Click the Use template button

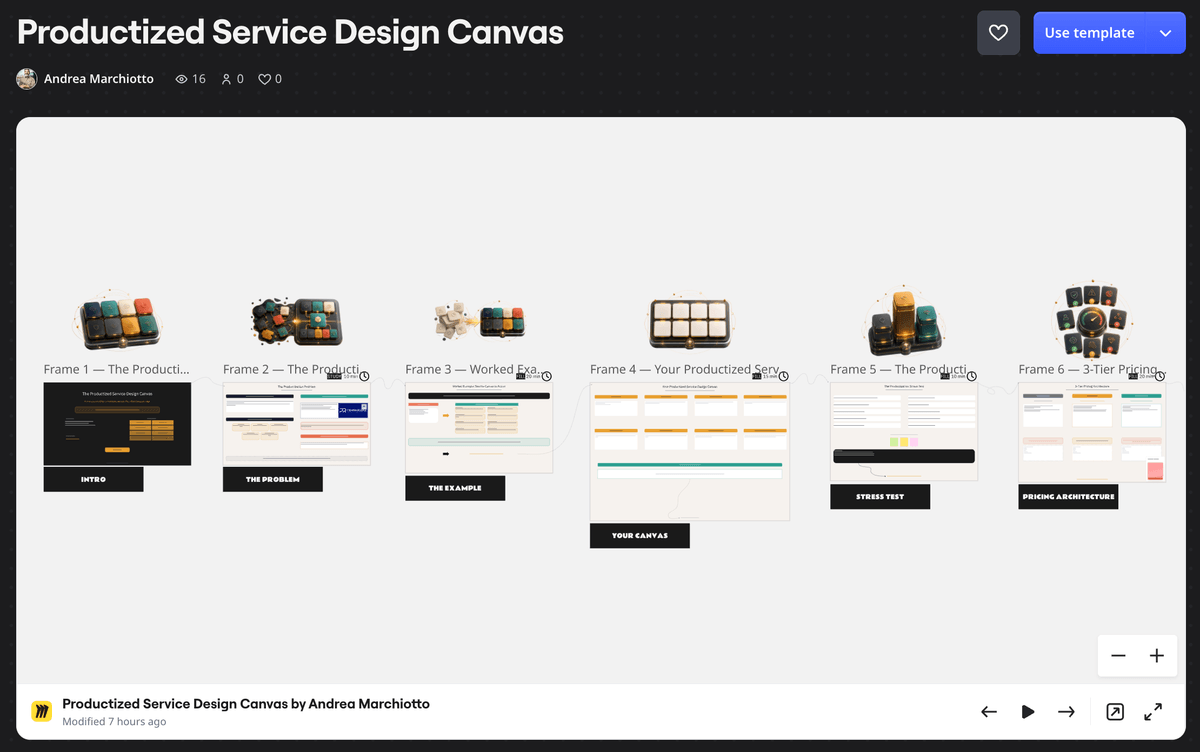1089,33
